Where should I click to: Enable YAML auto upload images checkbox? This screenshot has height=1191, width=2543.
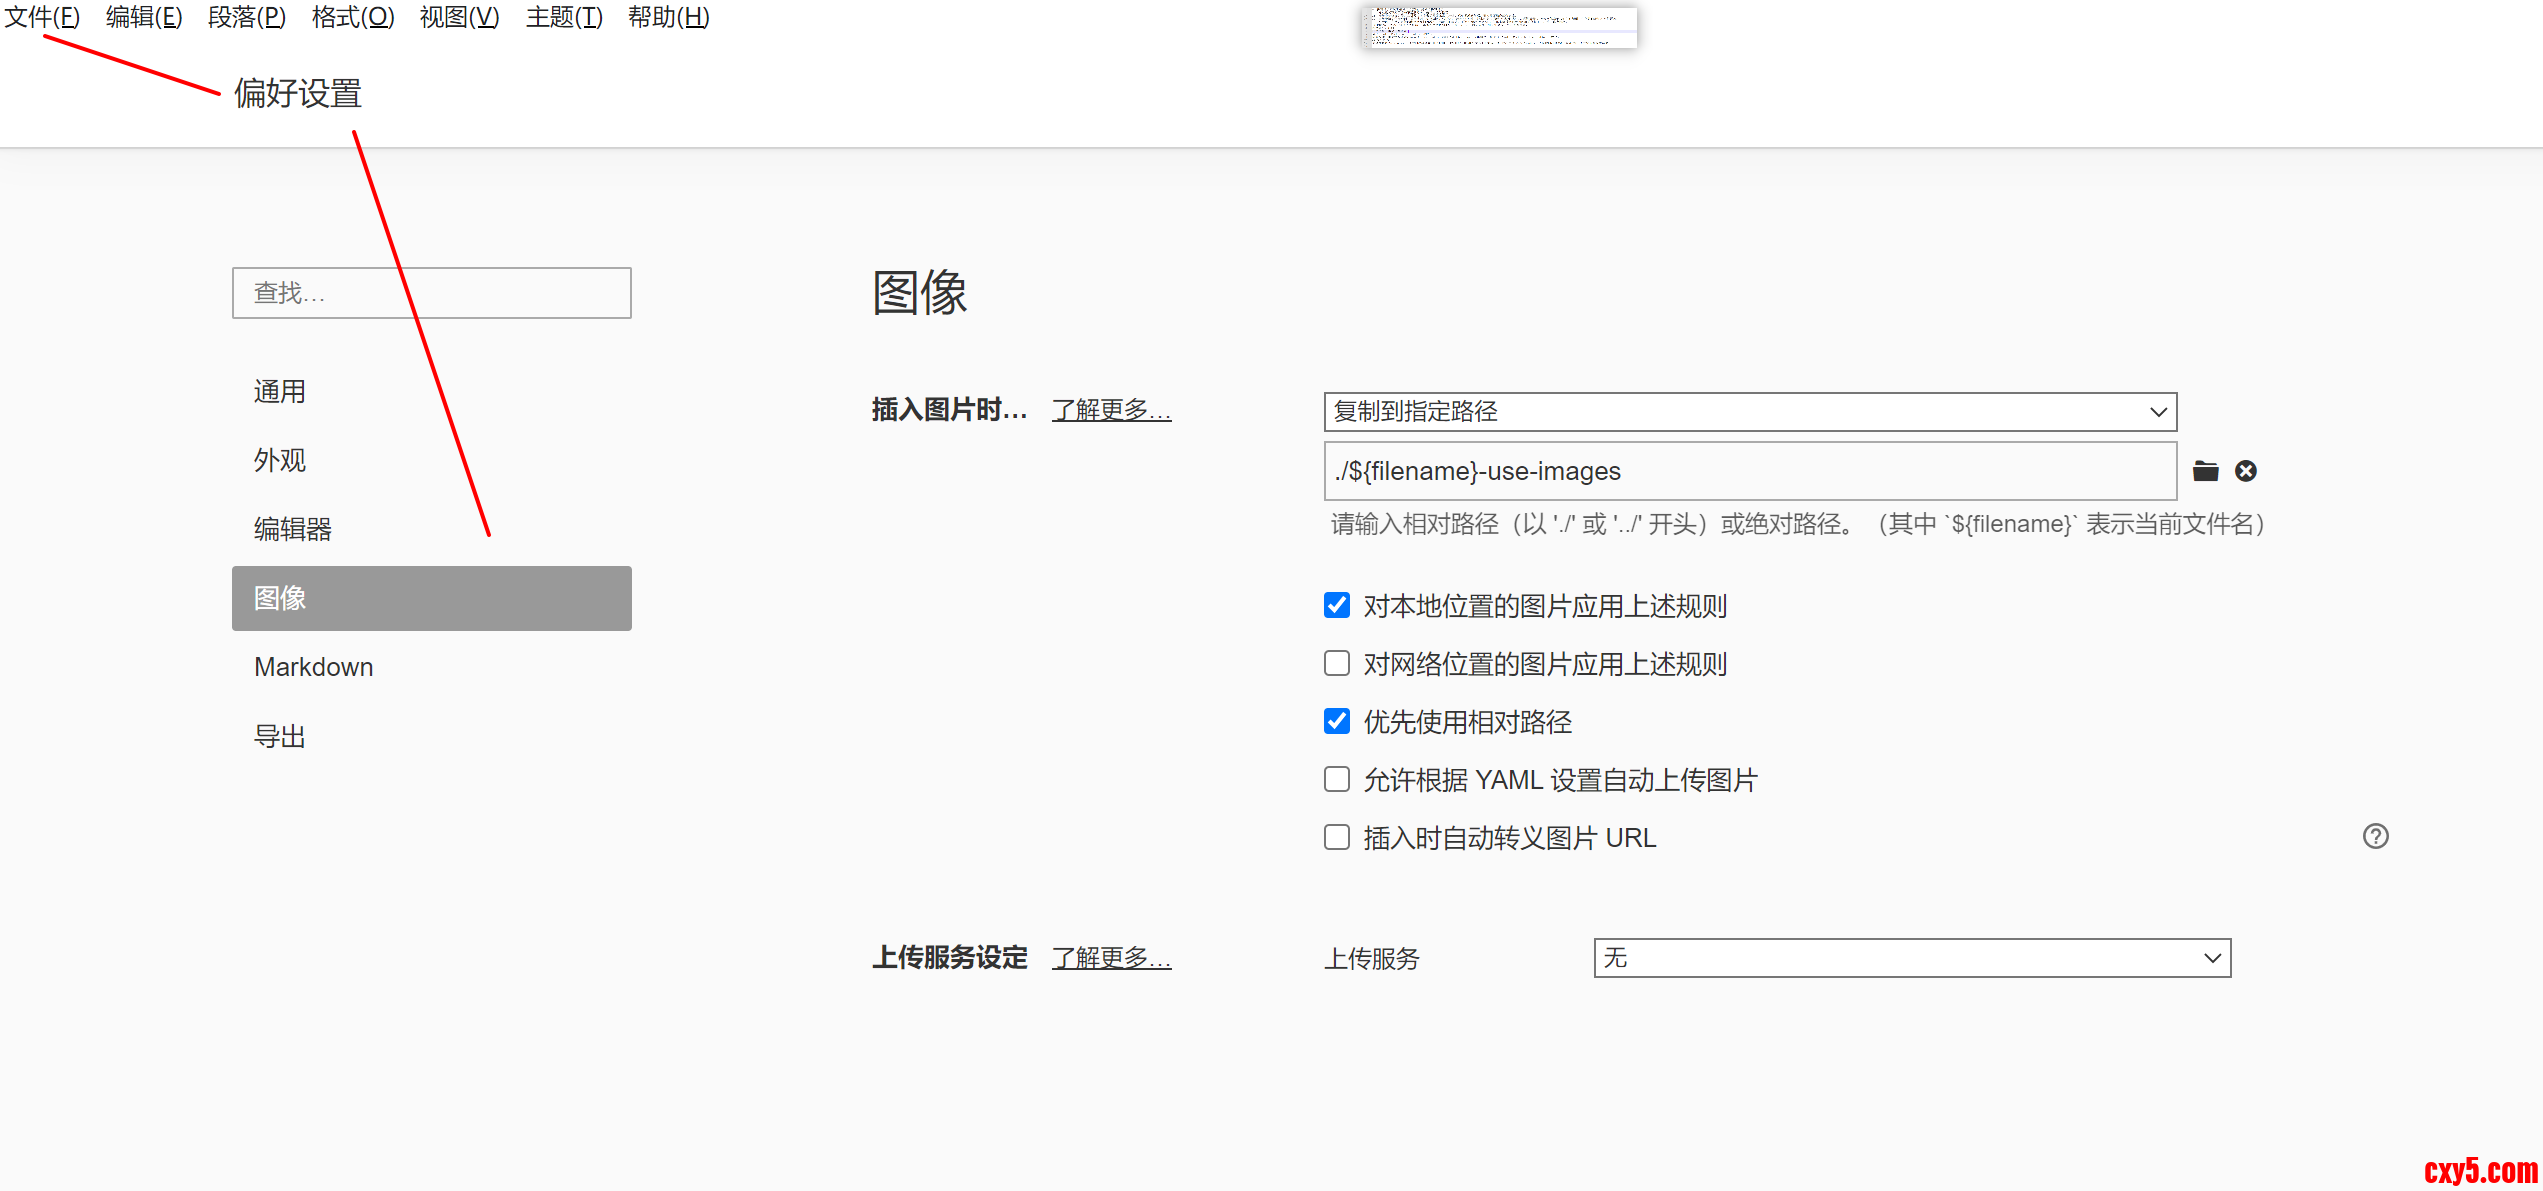coord(1337,779)
